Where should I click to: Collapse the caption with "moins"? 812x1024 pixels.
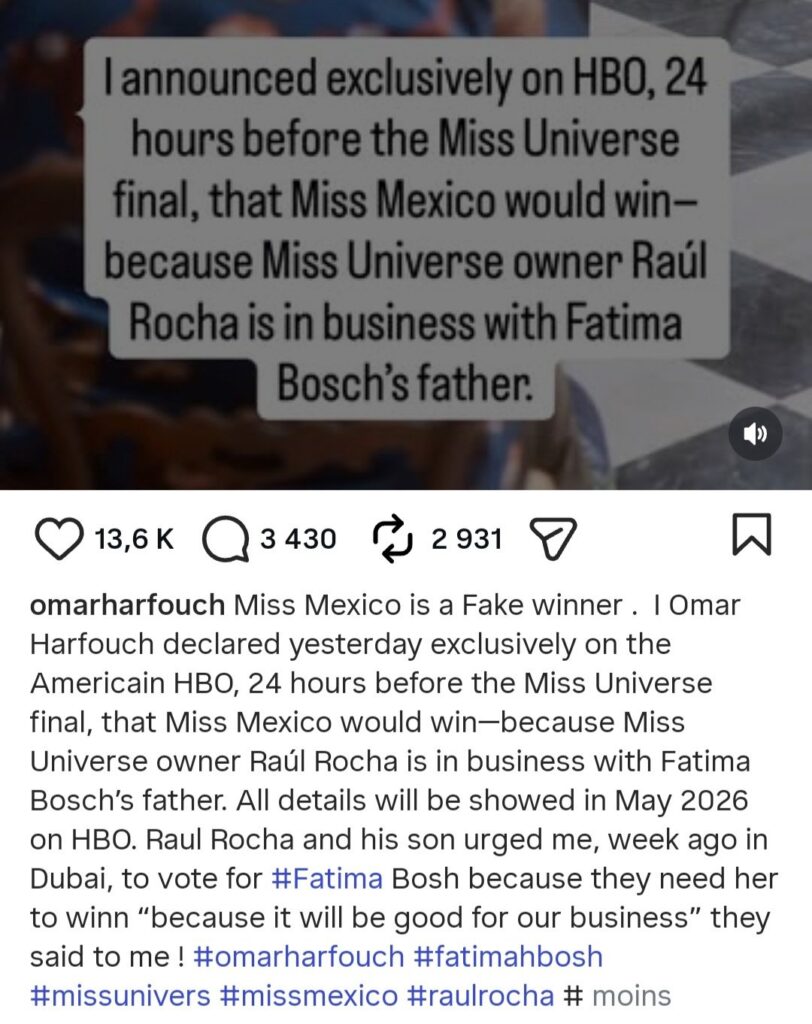tap(631, 995)
